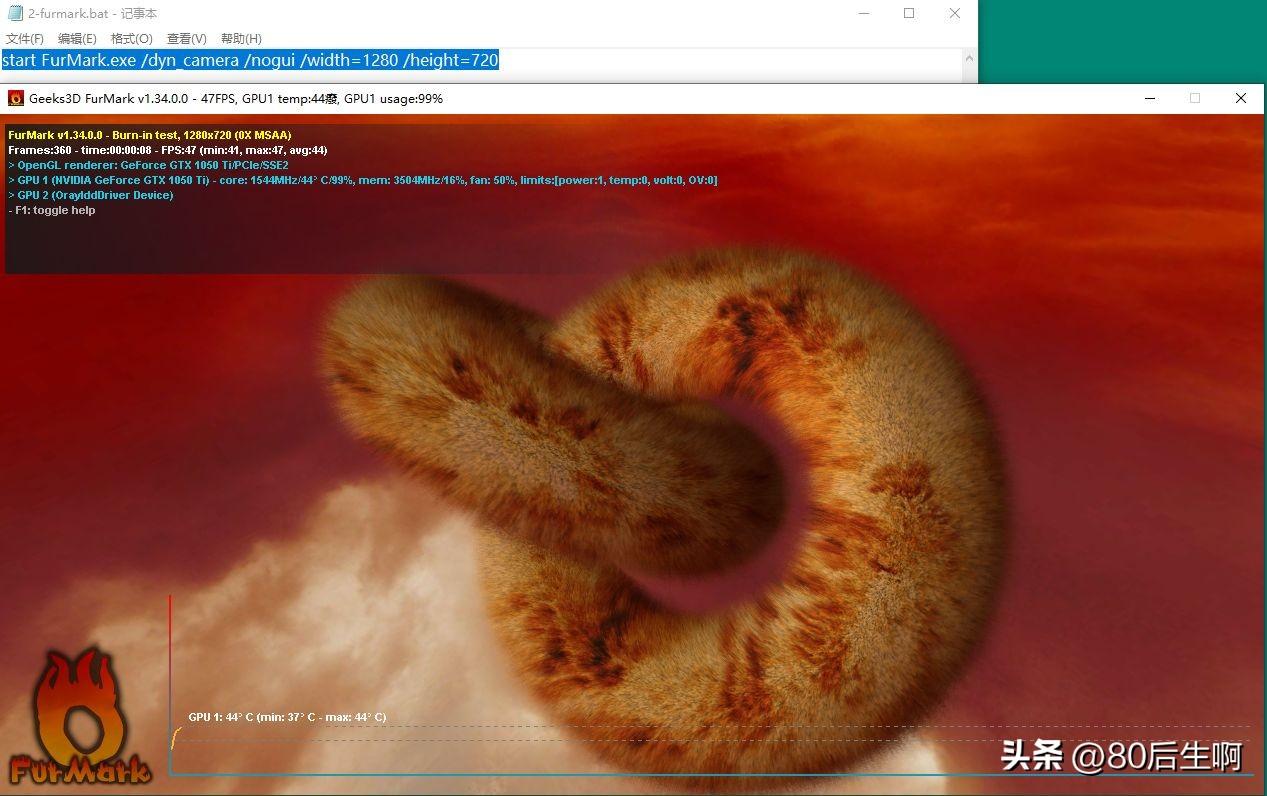
Task: Click the FurMark flame logo
Action: click(x=79, y=715)
